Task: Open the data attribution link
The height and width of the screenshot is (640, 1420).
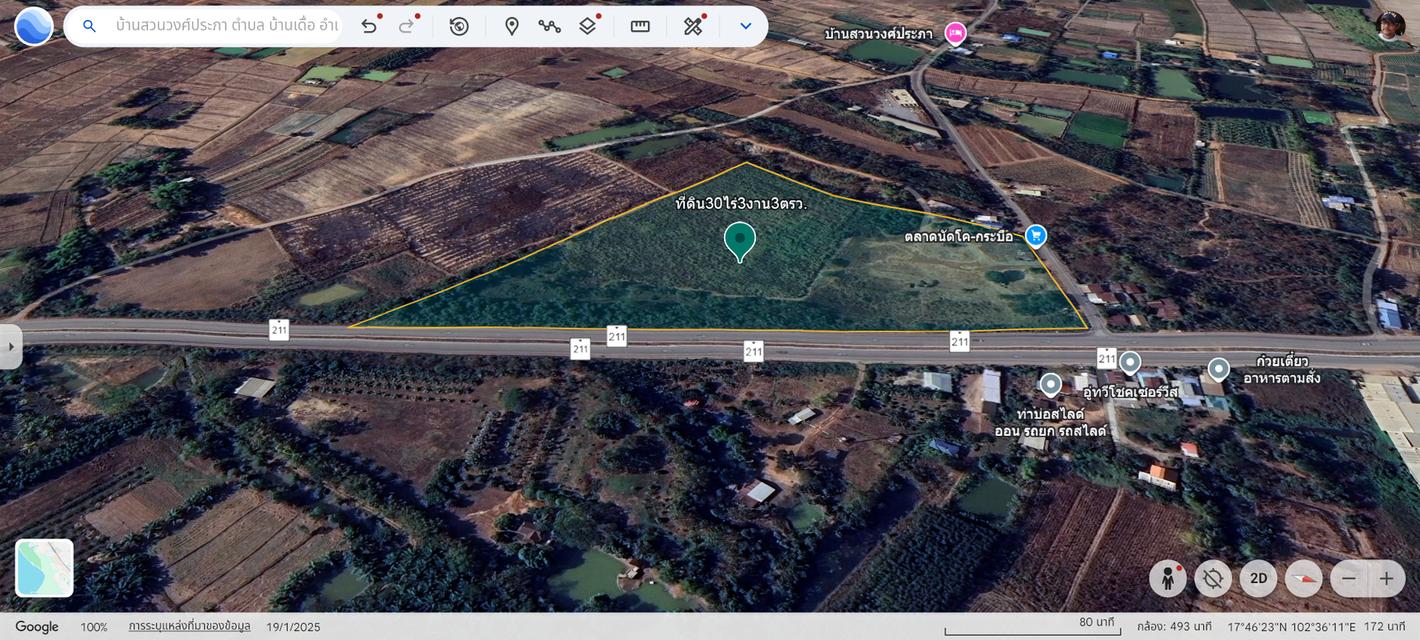Action: point(189,627)
